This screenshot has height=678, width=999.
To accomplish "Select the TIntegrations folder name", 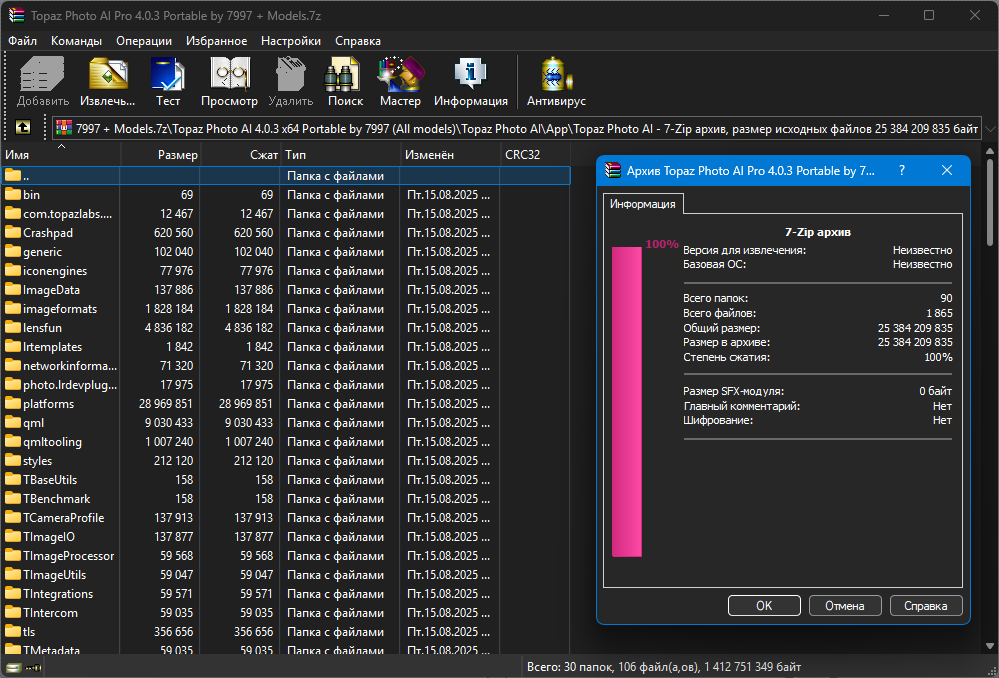I will click(58, 594).
